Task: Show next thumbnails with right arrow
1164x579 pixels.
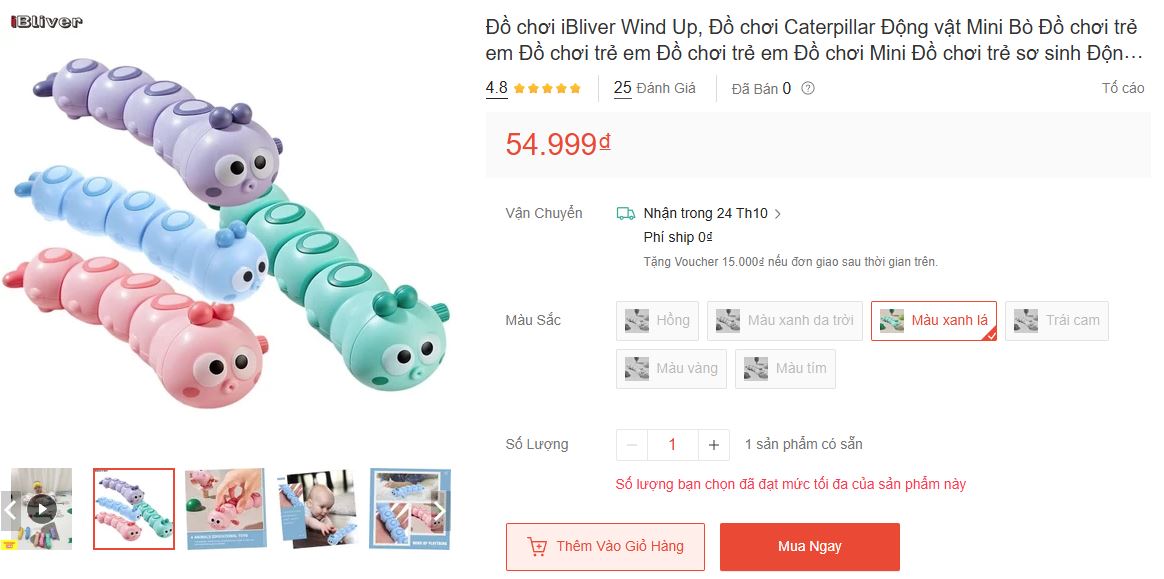Action: click(x=439, y=511)
